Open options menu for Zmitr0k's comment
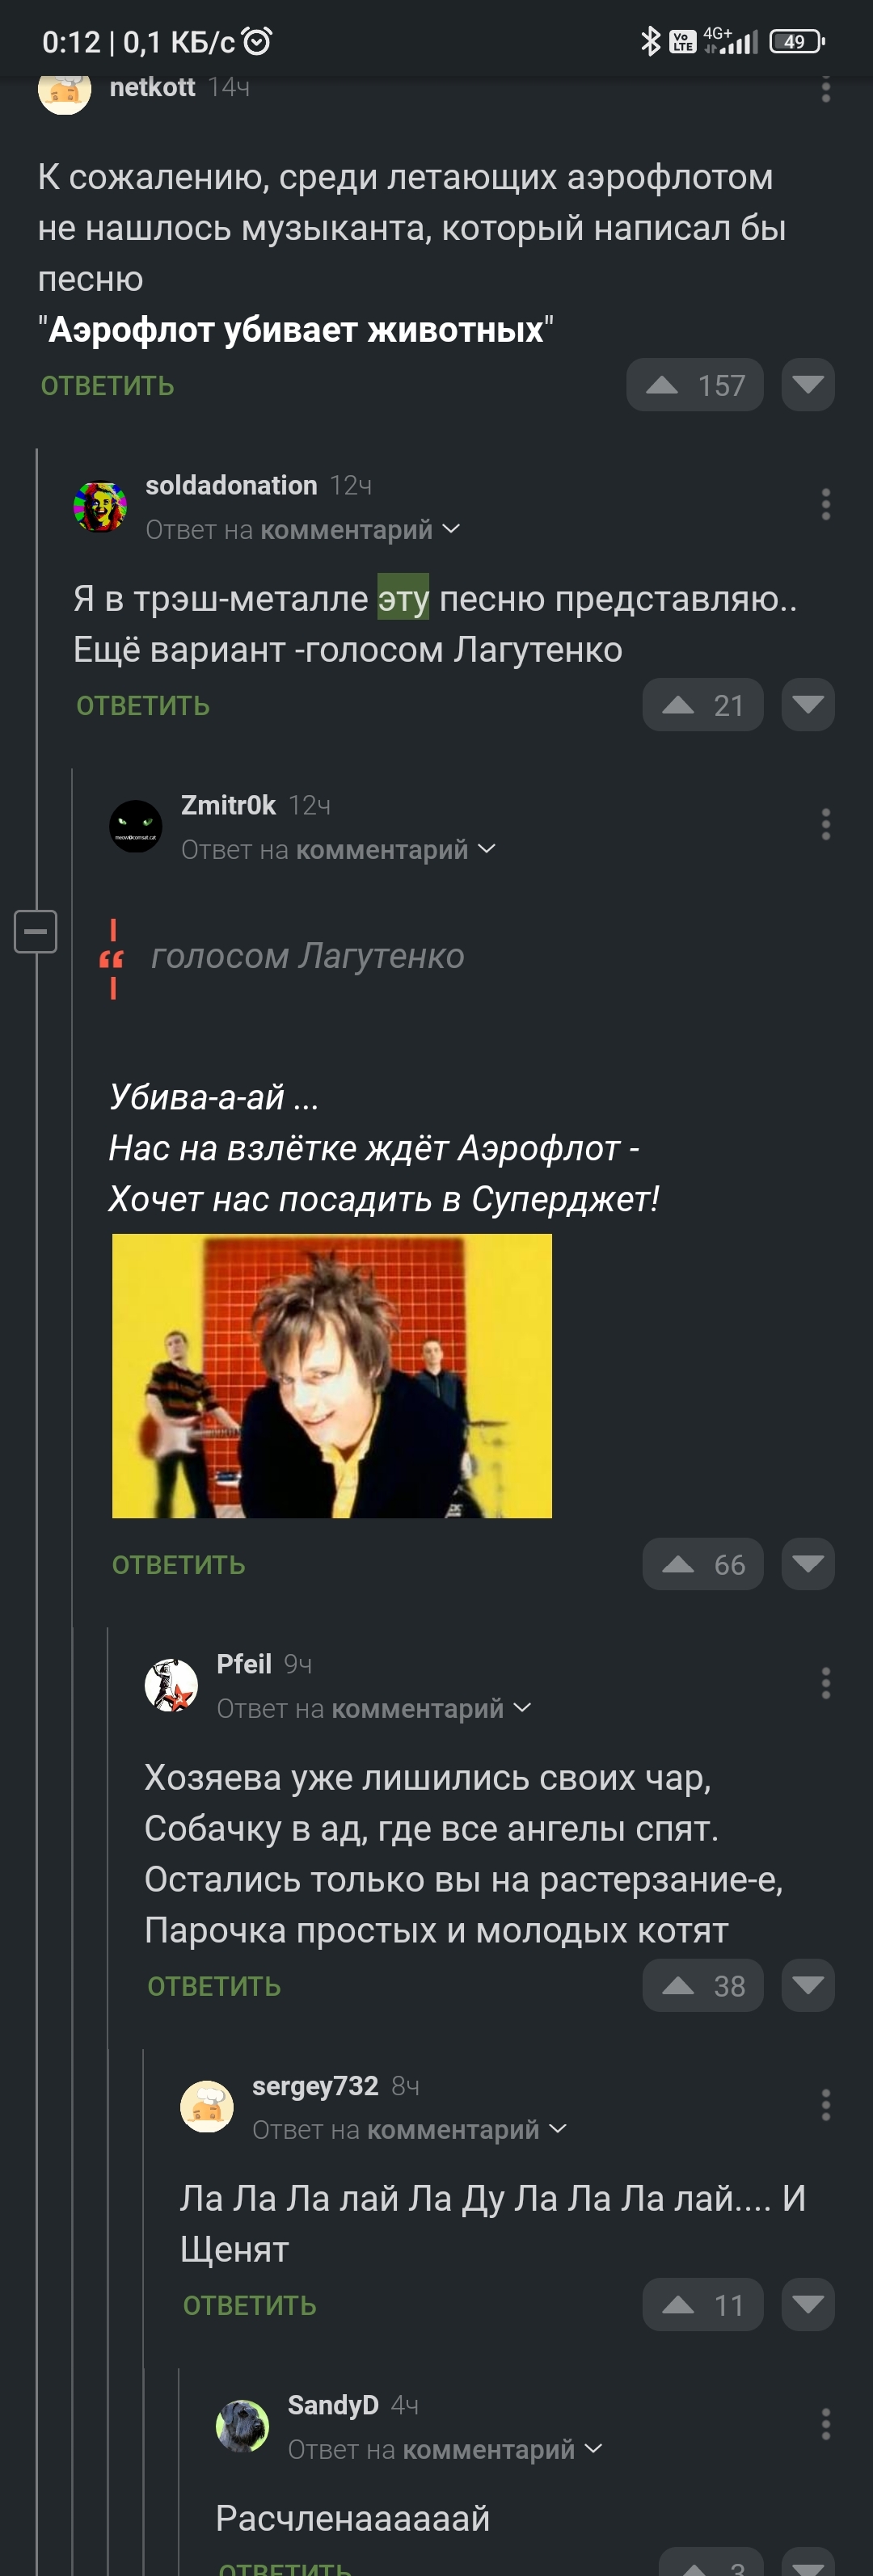This screenshot has width=873, height=2576. coord(825,825)
